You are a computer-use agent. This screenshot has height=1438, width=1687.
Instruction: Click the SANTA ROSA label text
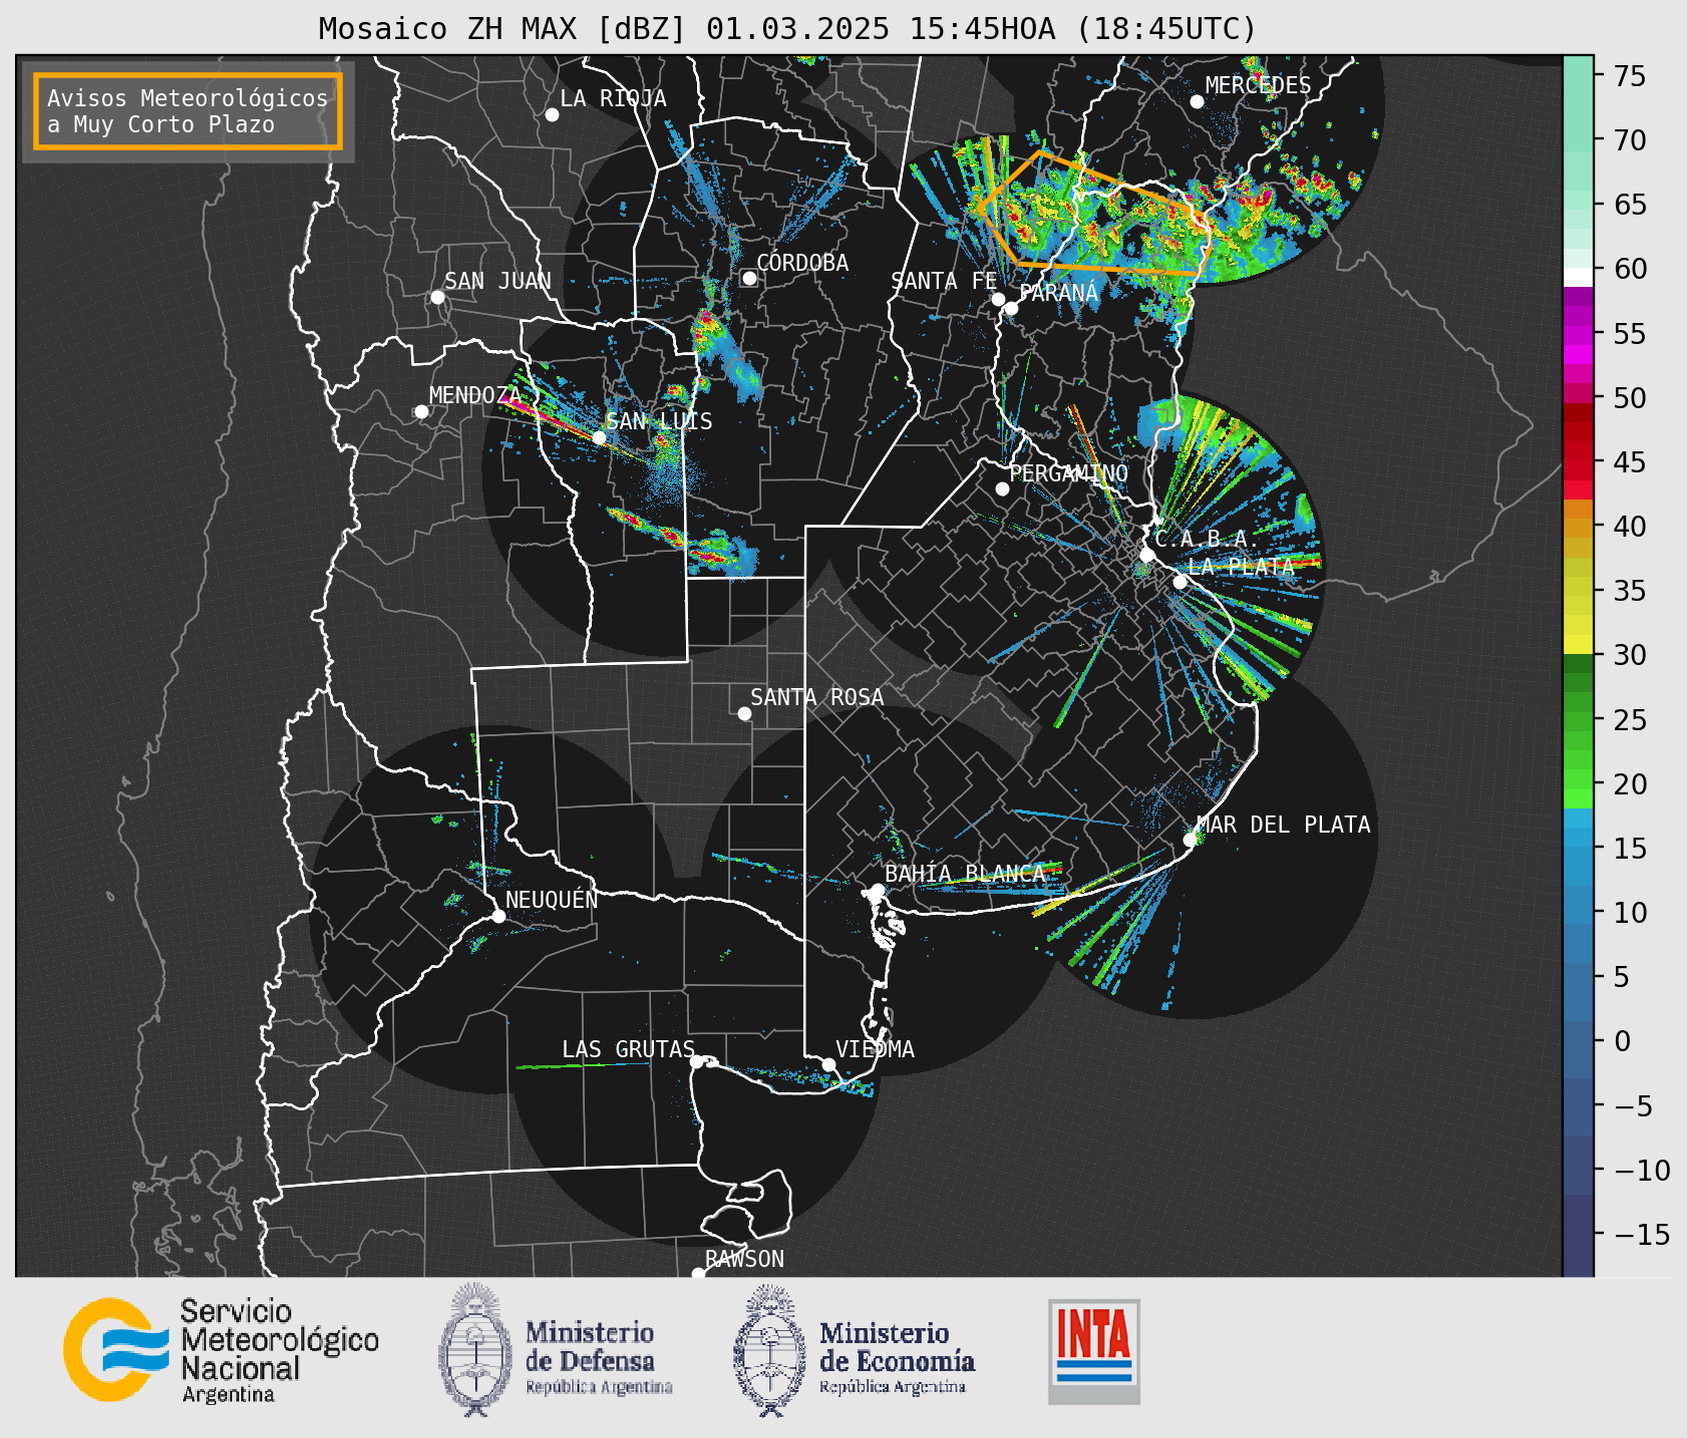point(817,697)
